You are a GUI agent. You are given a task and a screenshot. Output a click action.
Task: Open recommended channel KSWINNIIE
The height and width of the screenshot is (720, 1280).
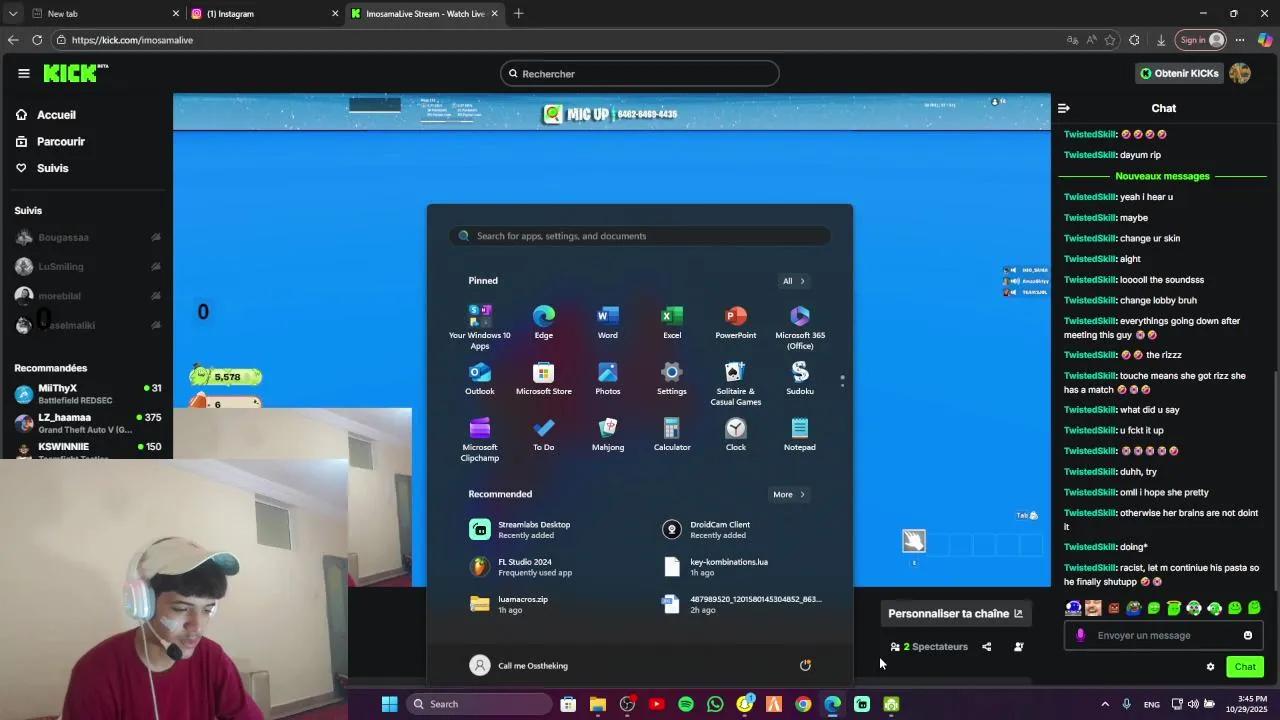(x=88, y=450)
